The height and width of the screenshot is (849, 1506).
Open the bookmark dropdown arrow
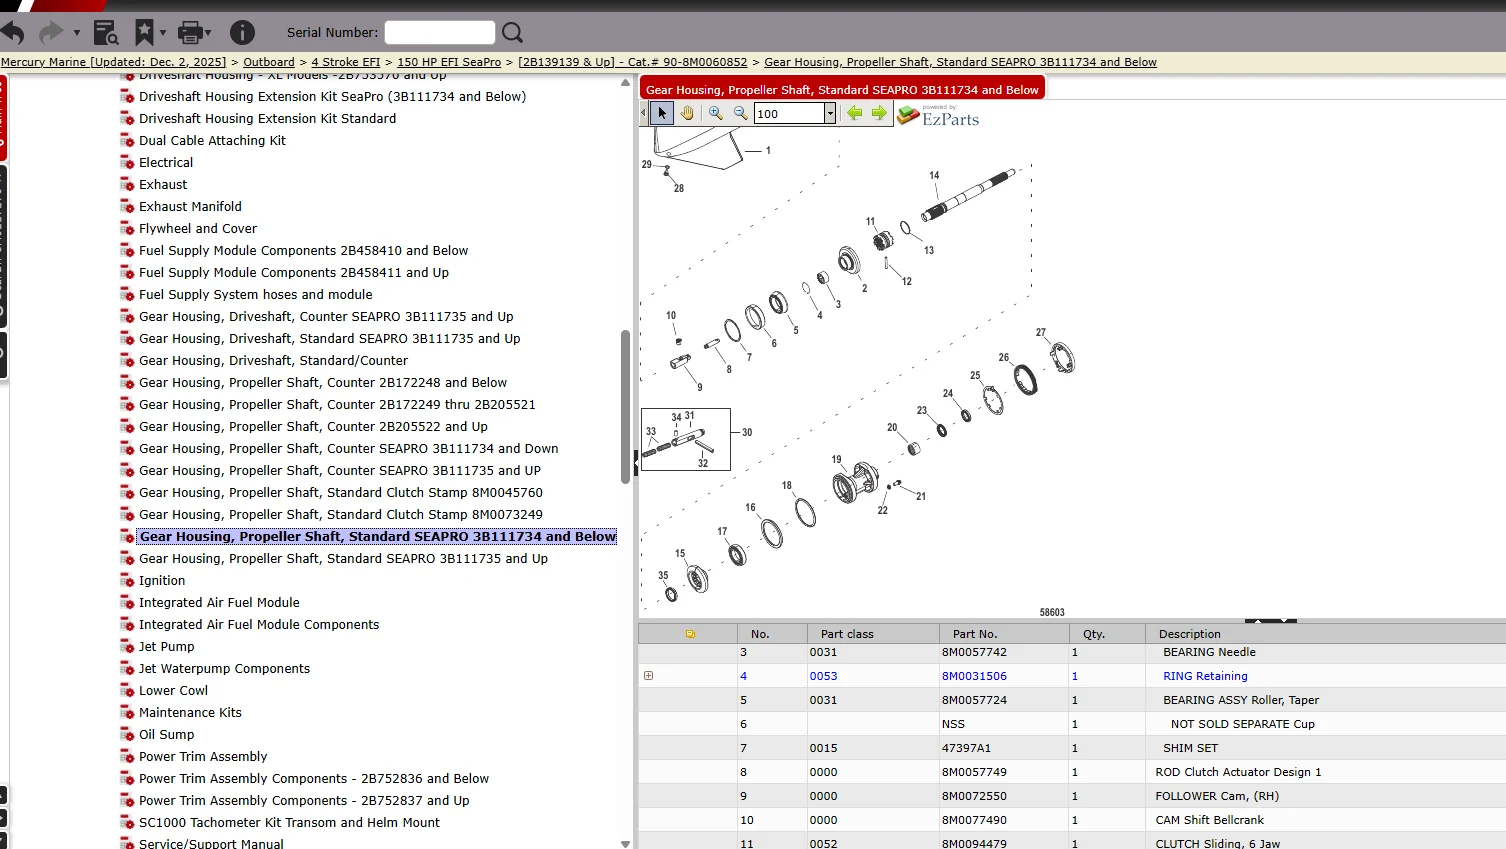pos(163,33)
